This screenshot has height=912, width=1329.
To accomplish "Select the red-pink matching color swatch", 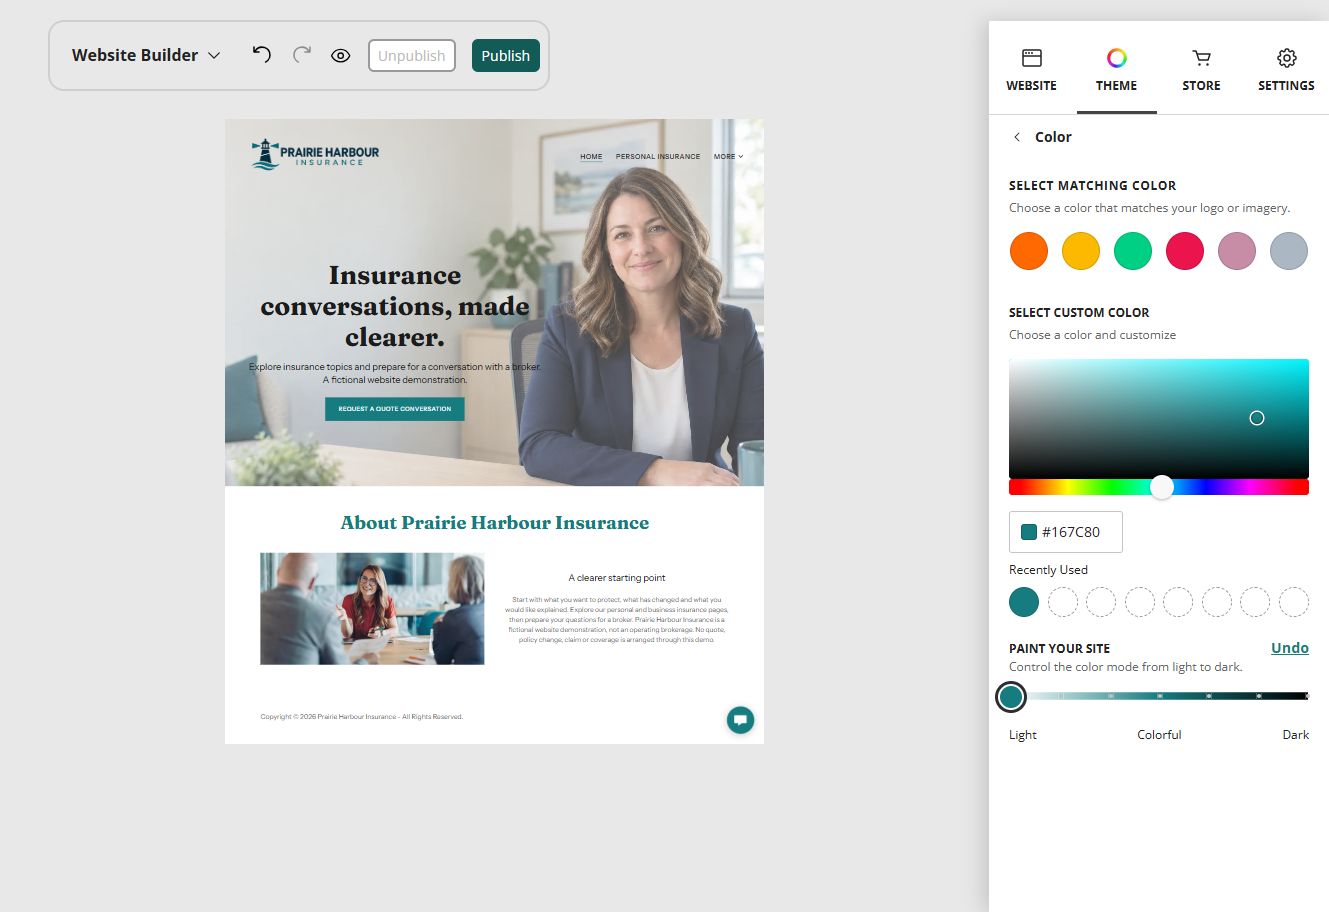I will pyautogui.click(x=1185, y=251).
